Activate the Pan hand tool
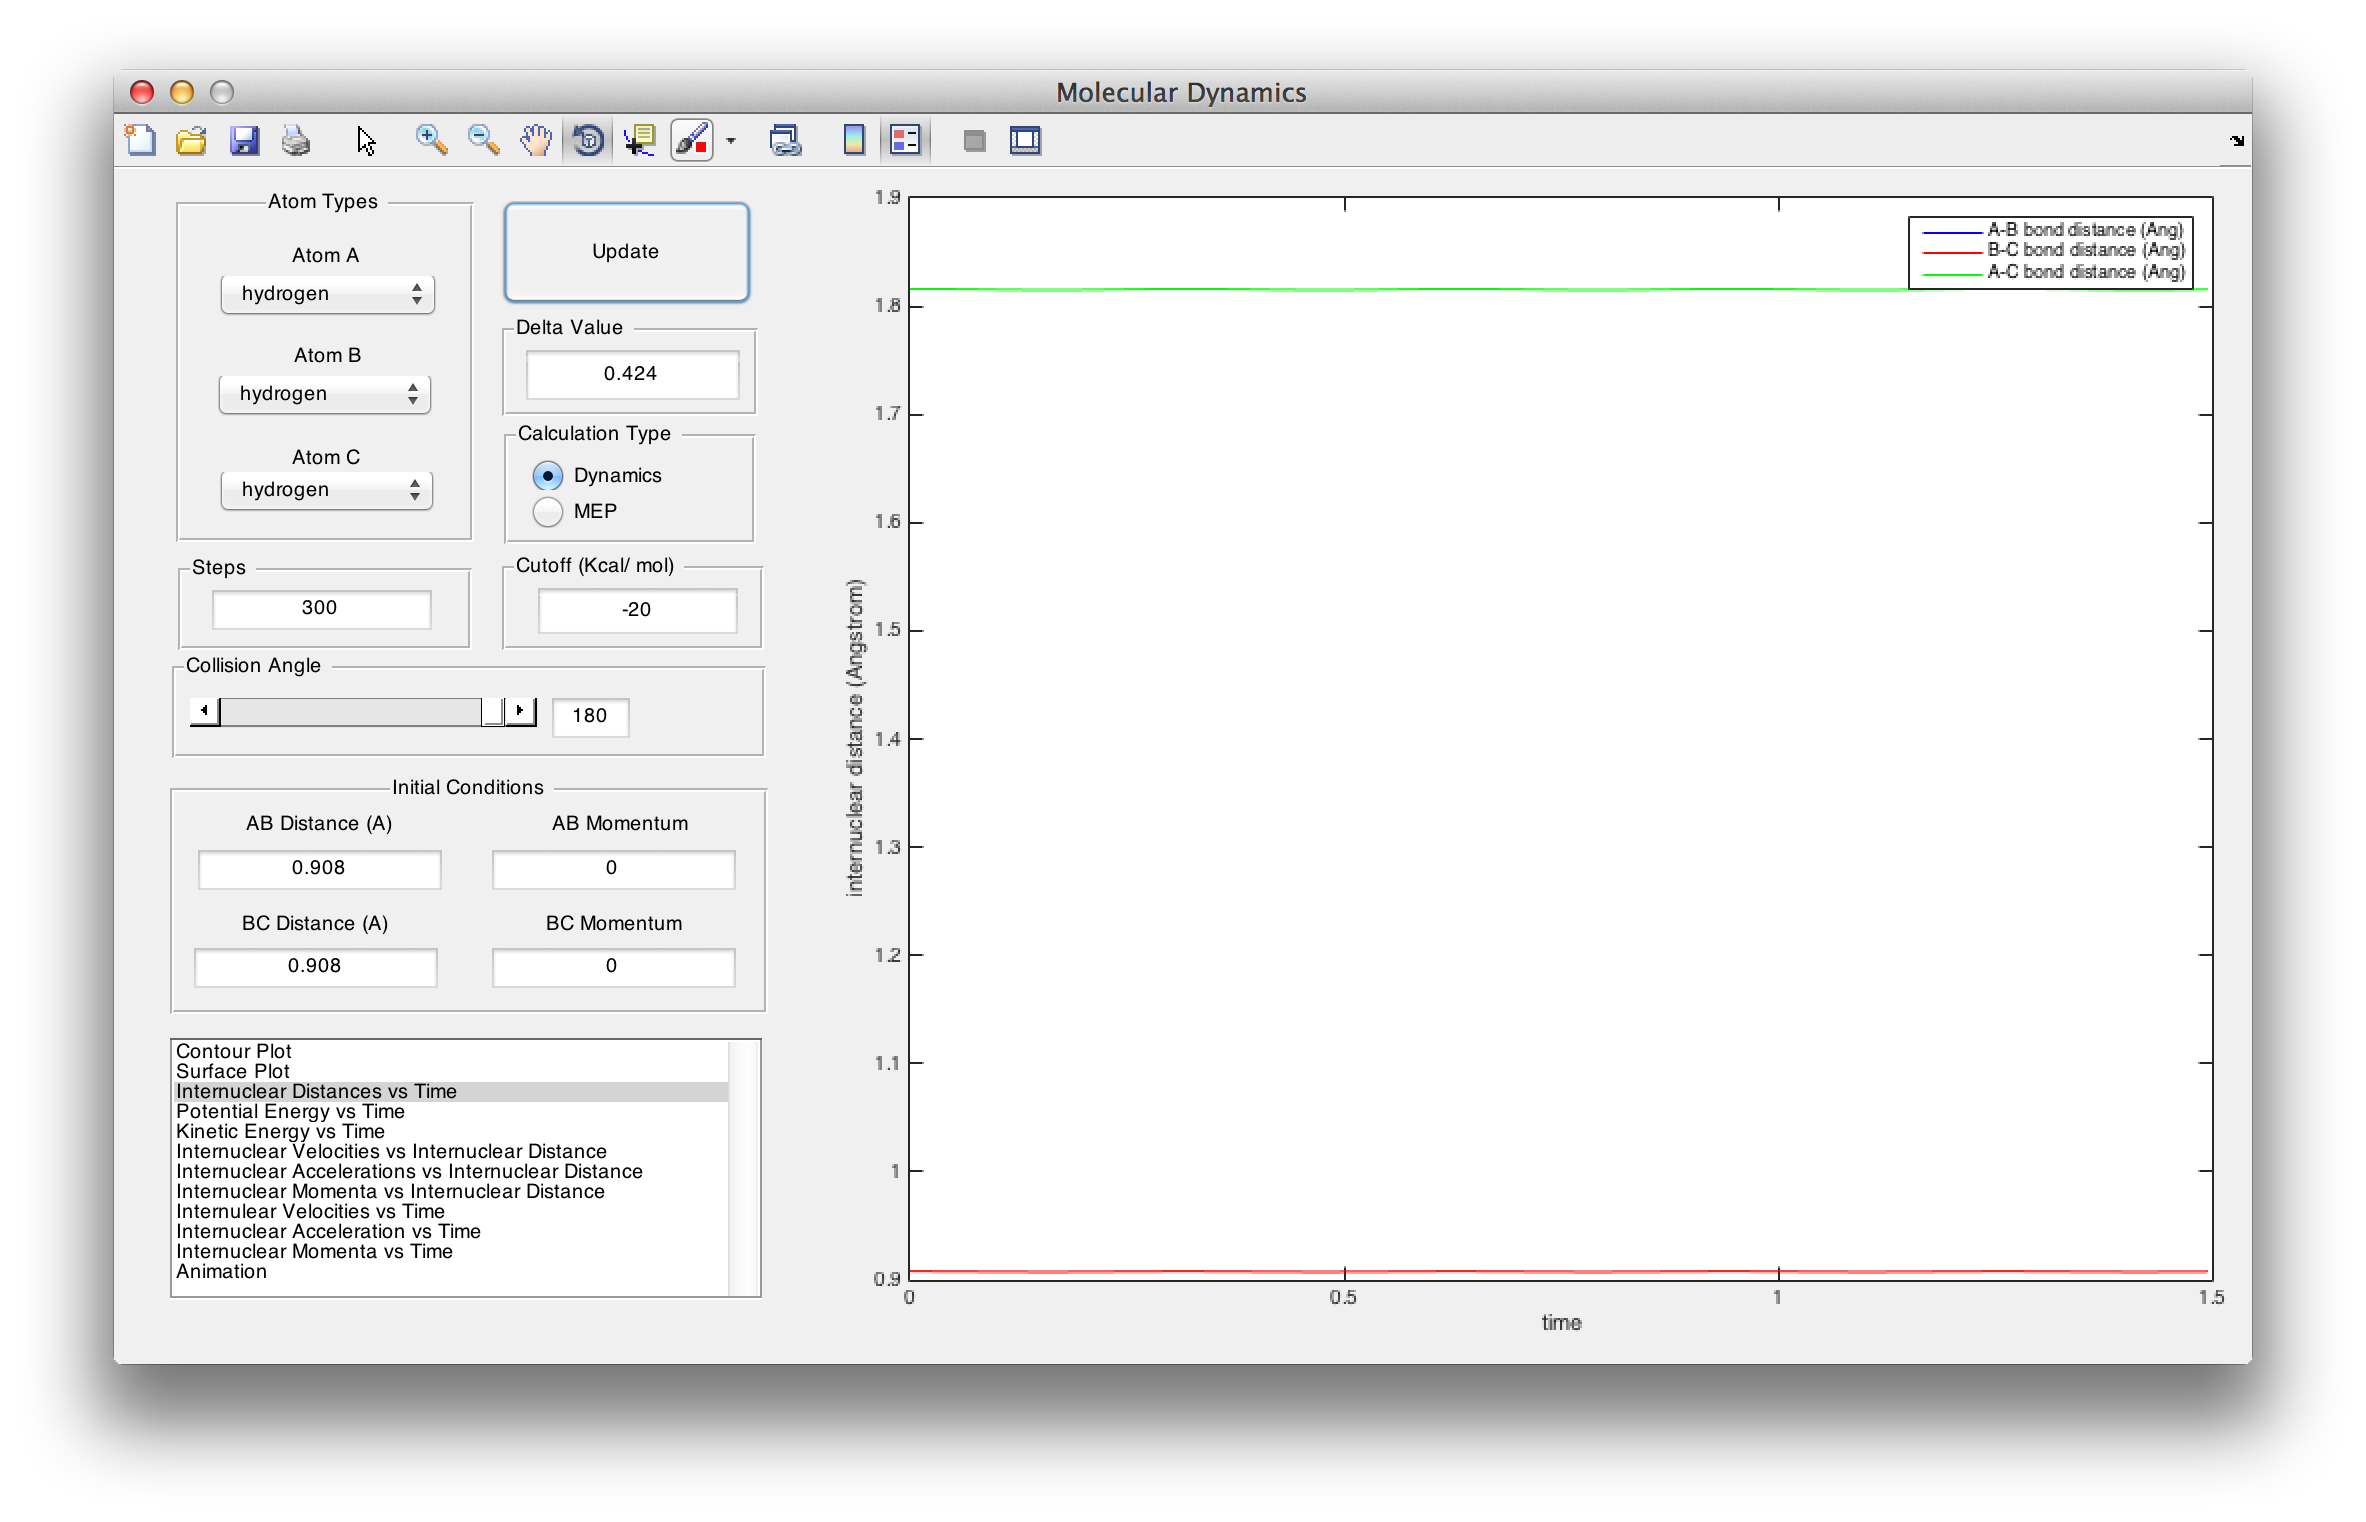2366x1522 pixels. point(536,140)
